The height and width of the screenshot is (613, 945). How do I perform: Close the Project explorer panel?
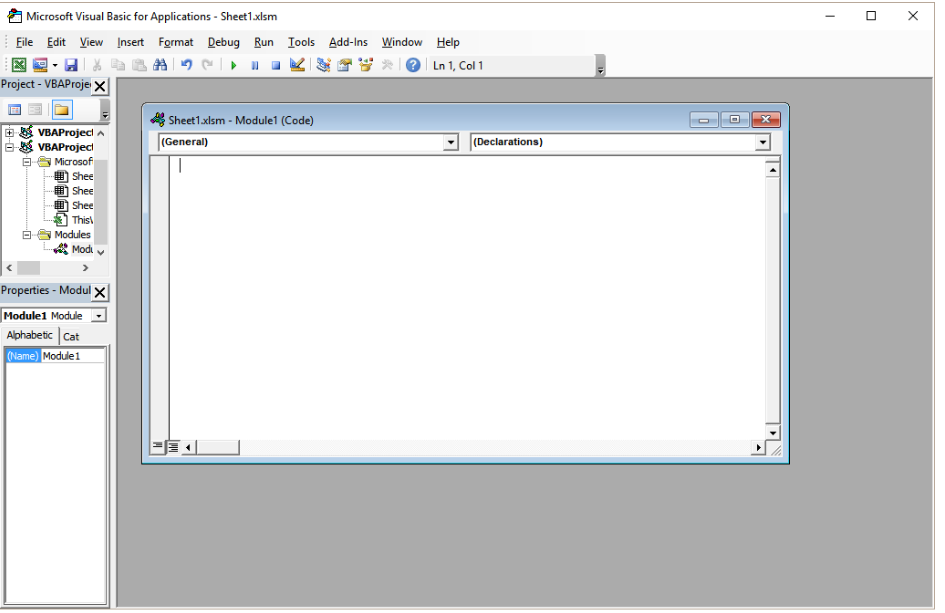pos(100,86)
